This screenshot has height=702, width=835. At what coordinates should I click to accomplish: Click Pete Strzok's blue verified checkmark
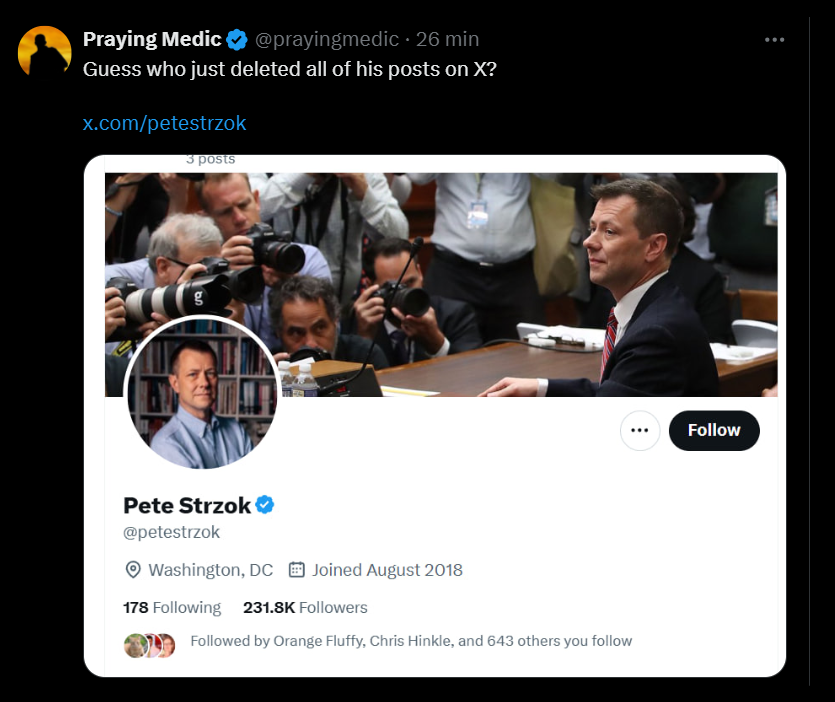point(265,505)
